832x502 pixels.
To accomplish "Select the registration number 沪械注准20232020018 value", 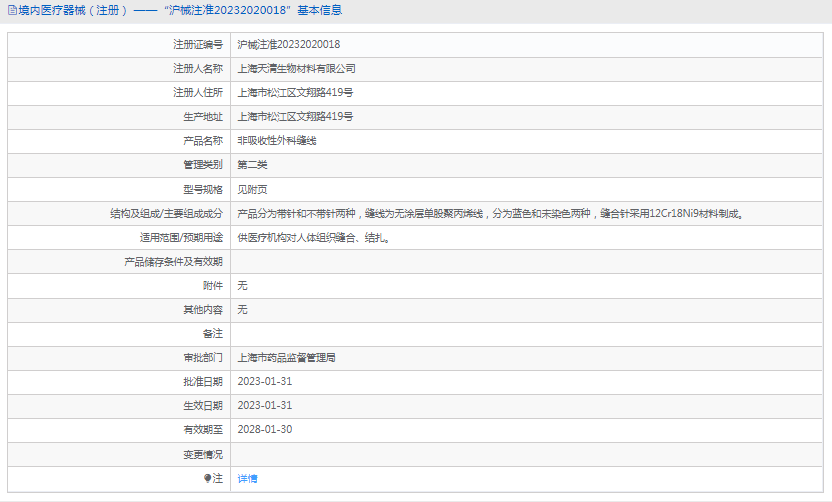I will 289,45.
